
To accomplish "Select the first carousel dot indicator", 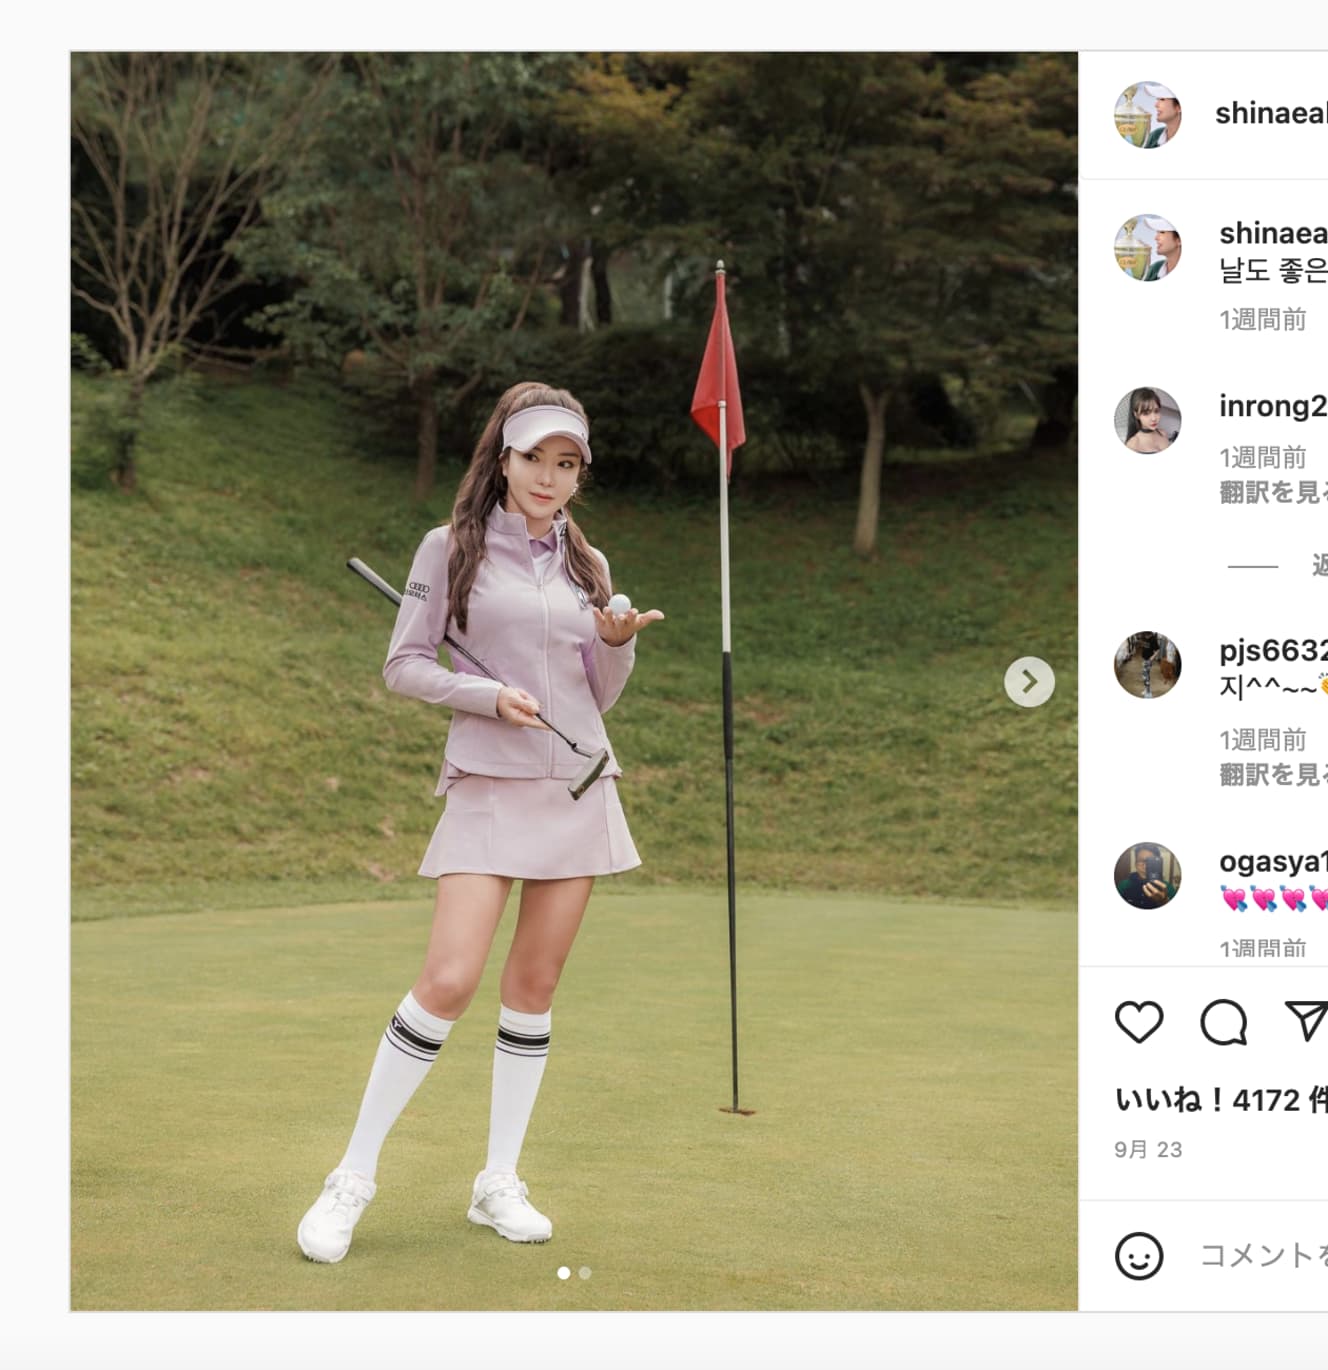I will (563, 1273).
